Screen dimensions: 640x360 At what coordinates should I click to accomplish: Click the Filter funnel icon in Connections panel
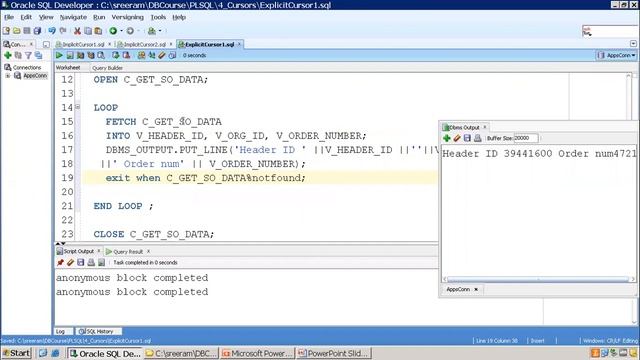click(x=28, y=55)
